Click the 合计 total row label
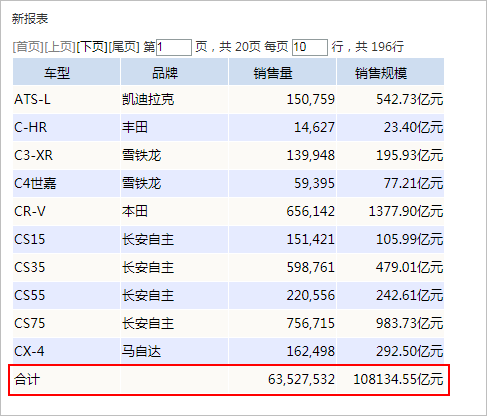The height and width of the screenshot is (416, 487). point(27,379)
